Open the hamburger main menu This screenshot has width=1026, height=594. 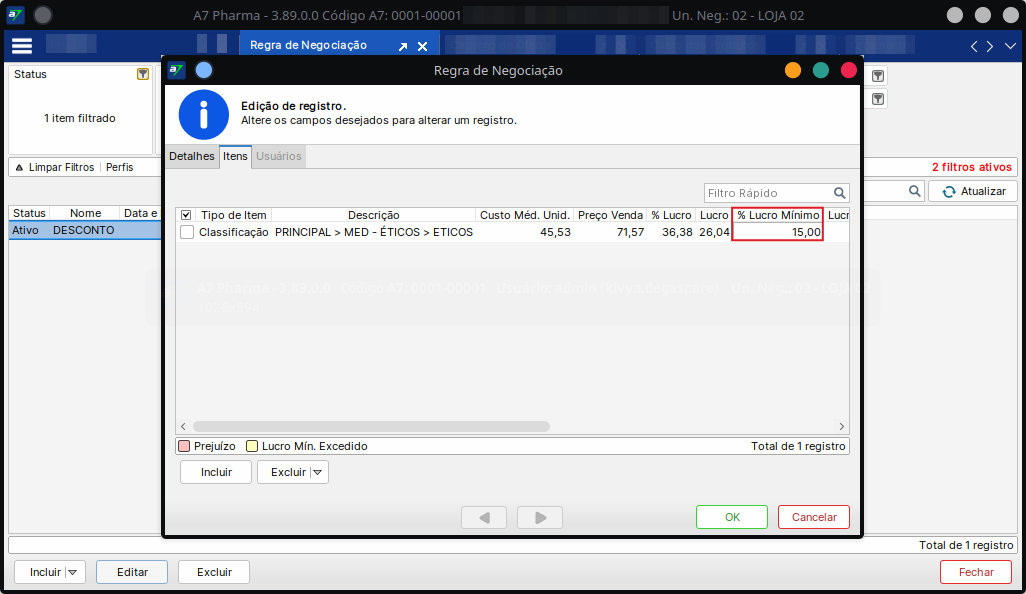coord(22,46)
